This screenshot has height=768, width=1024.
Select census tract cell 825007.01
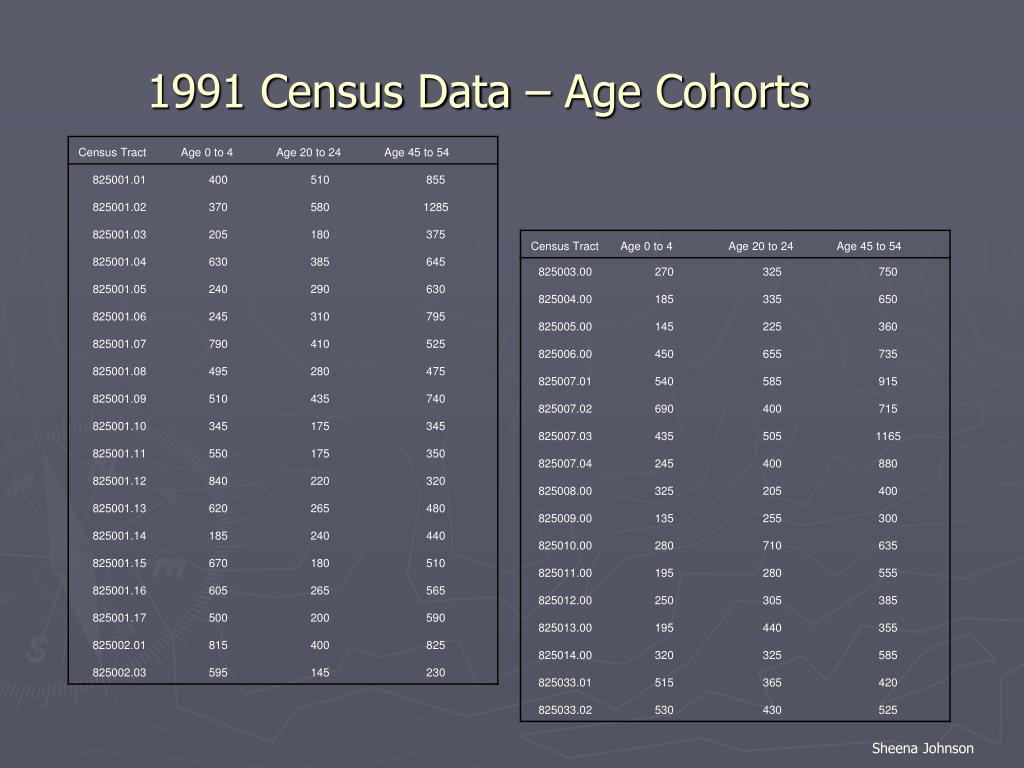pos(565,382)
